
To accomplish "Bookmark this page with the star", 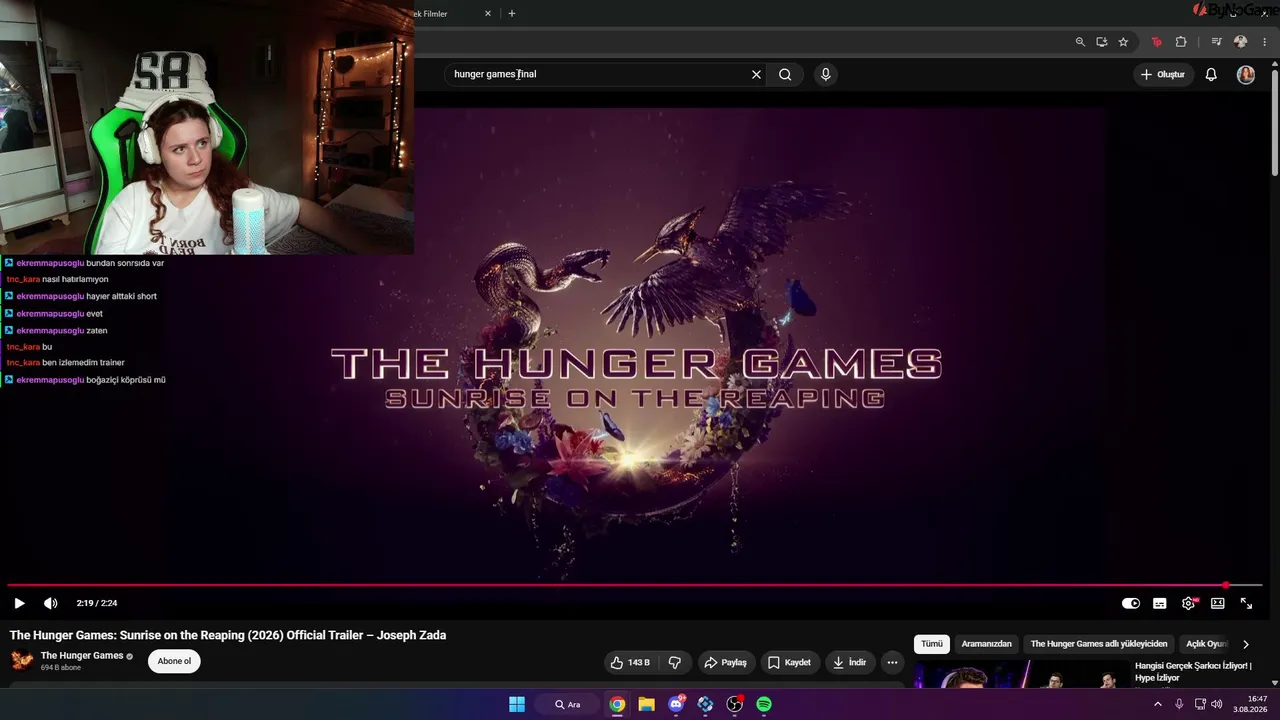I will pyautogui.click(x=1124, y=42).
